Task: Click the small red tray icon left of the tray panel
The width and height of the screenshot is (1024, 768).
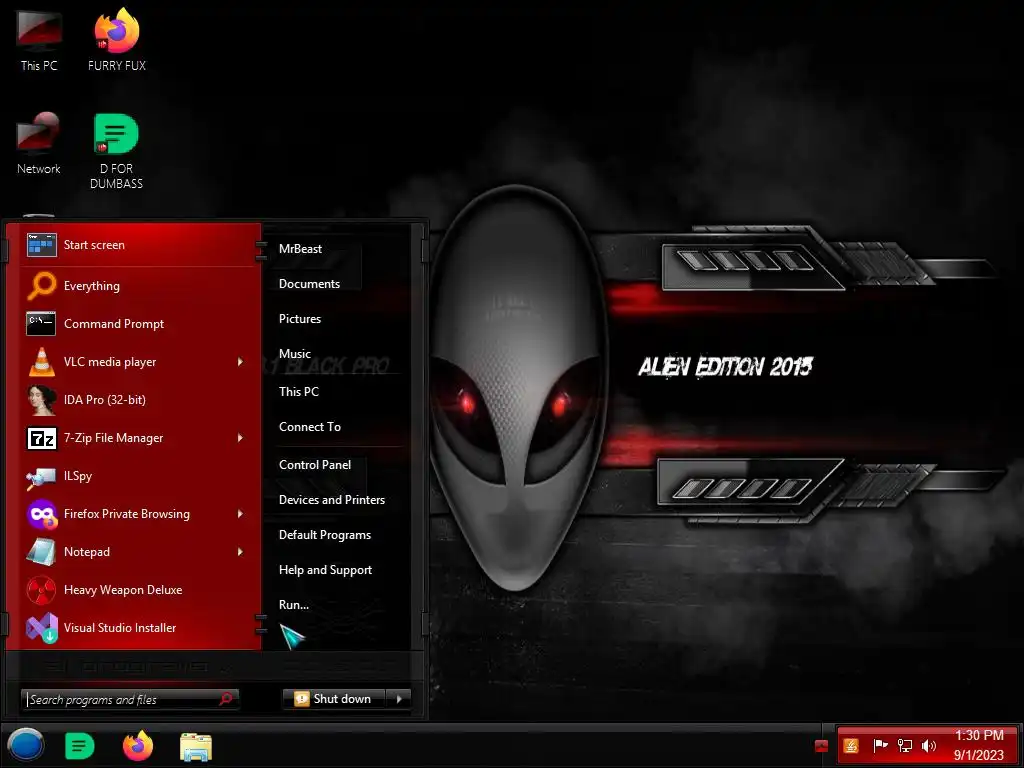Action: click(x=821, y=746)
